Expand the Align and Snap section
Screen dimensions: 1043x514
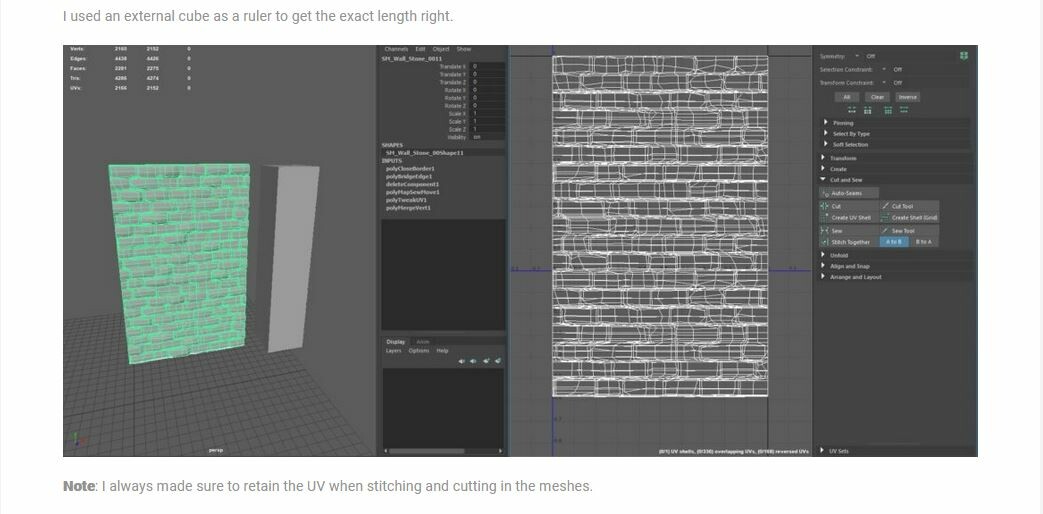pos(895,266)
